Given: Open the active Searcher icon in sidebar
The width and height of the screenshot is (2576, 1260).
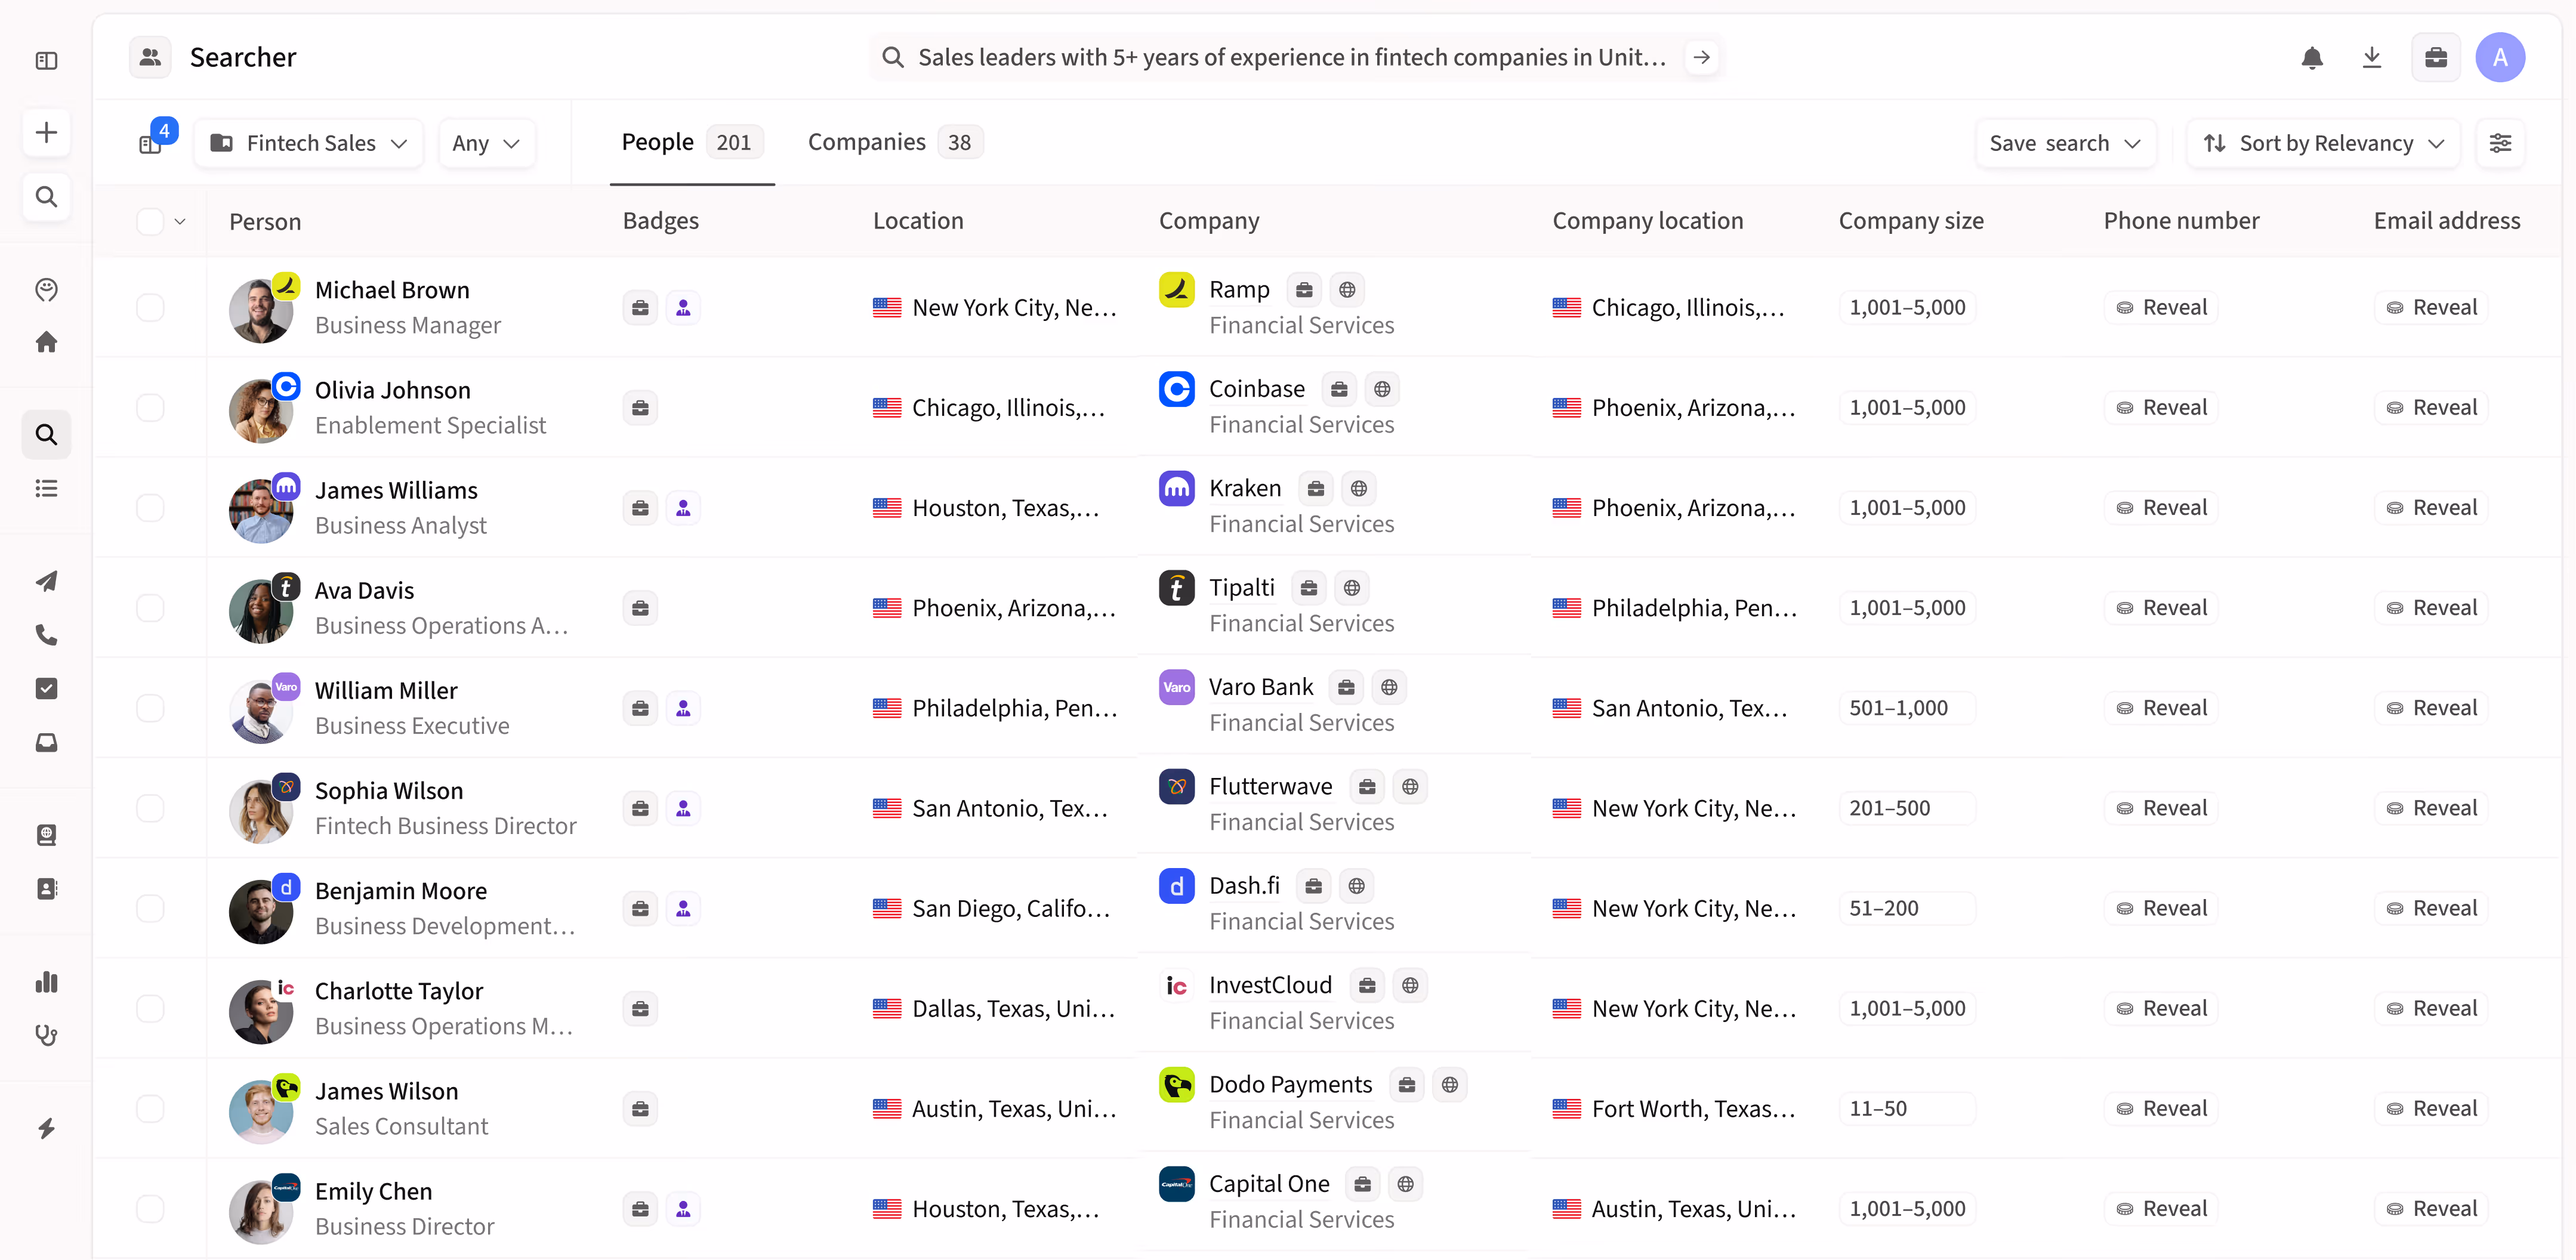Looking at the screenshot, I should 46,435.
